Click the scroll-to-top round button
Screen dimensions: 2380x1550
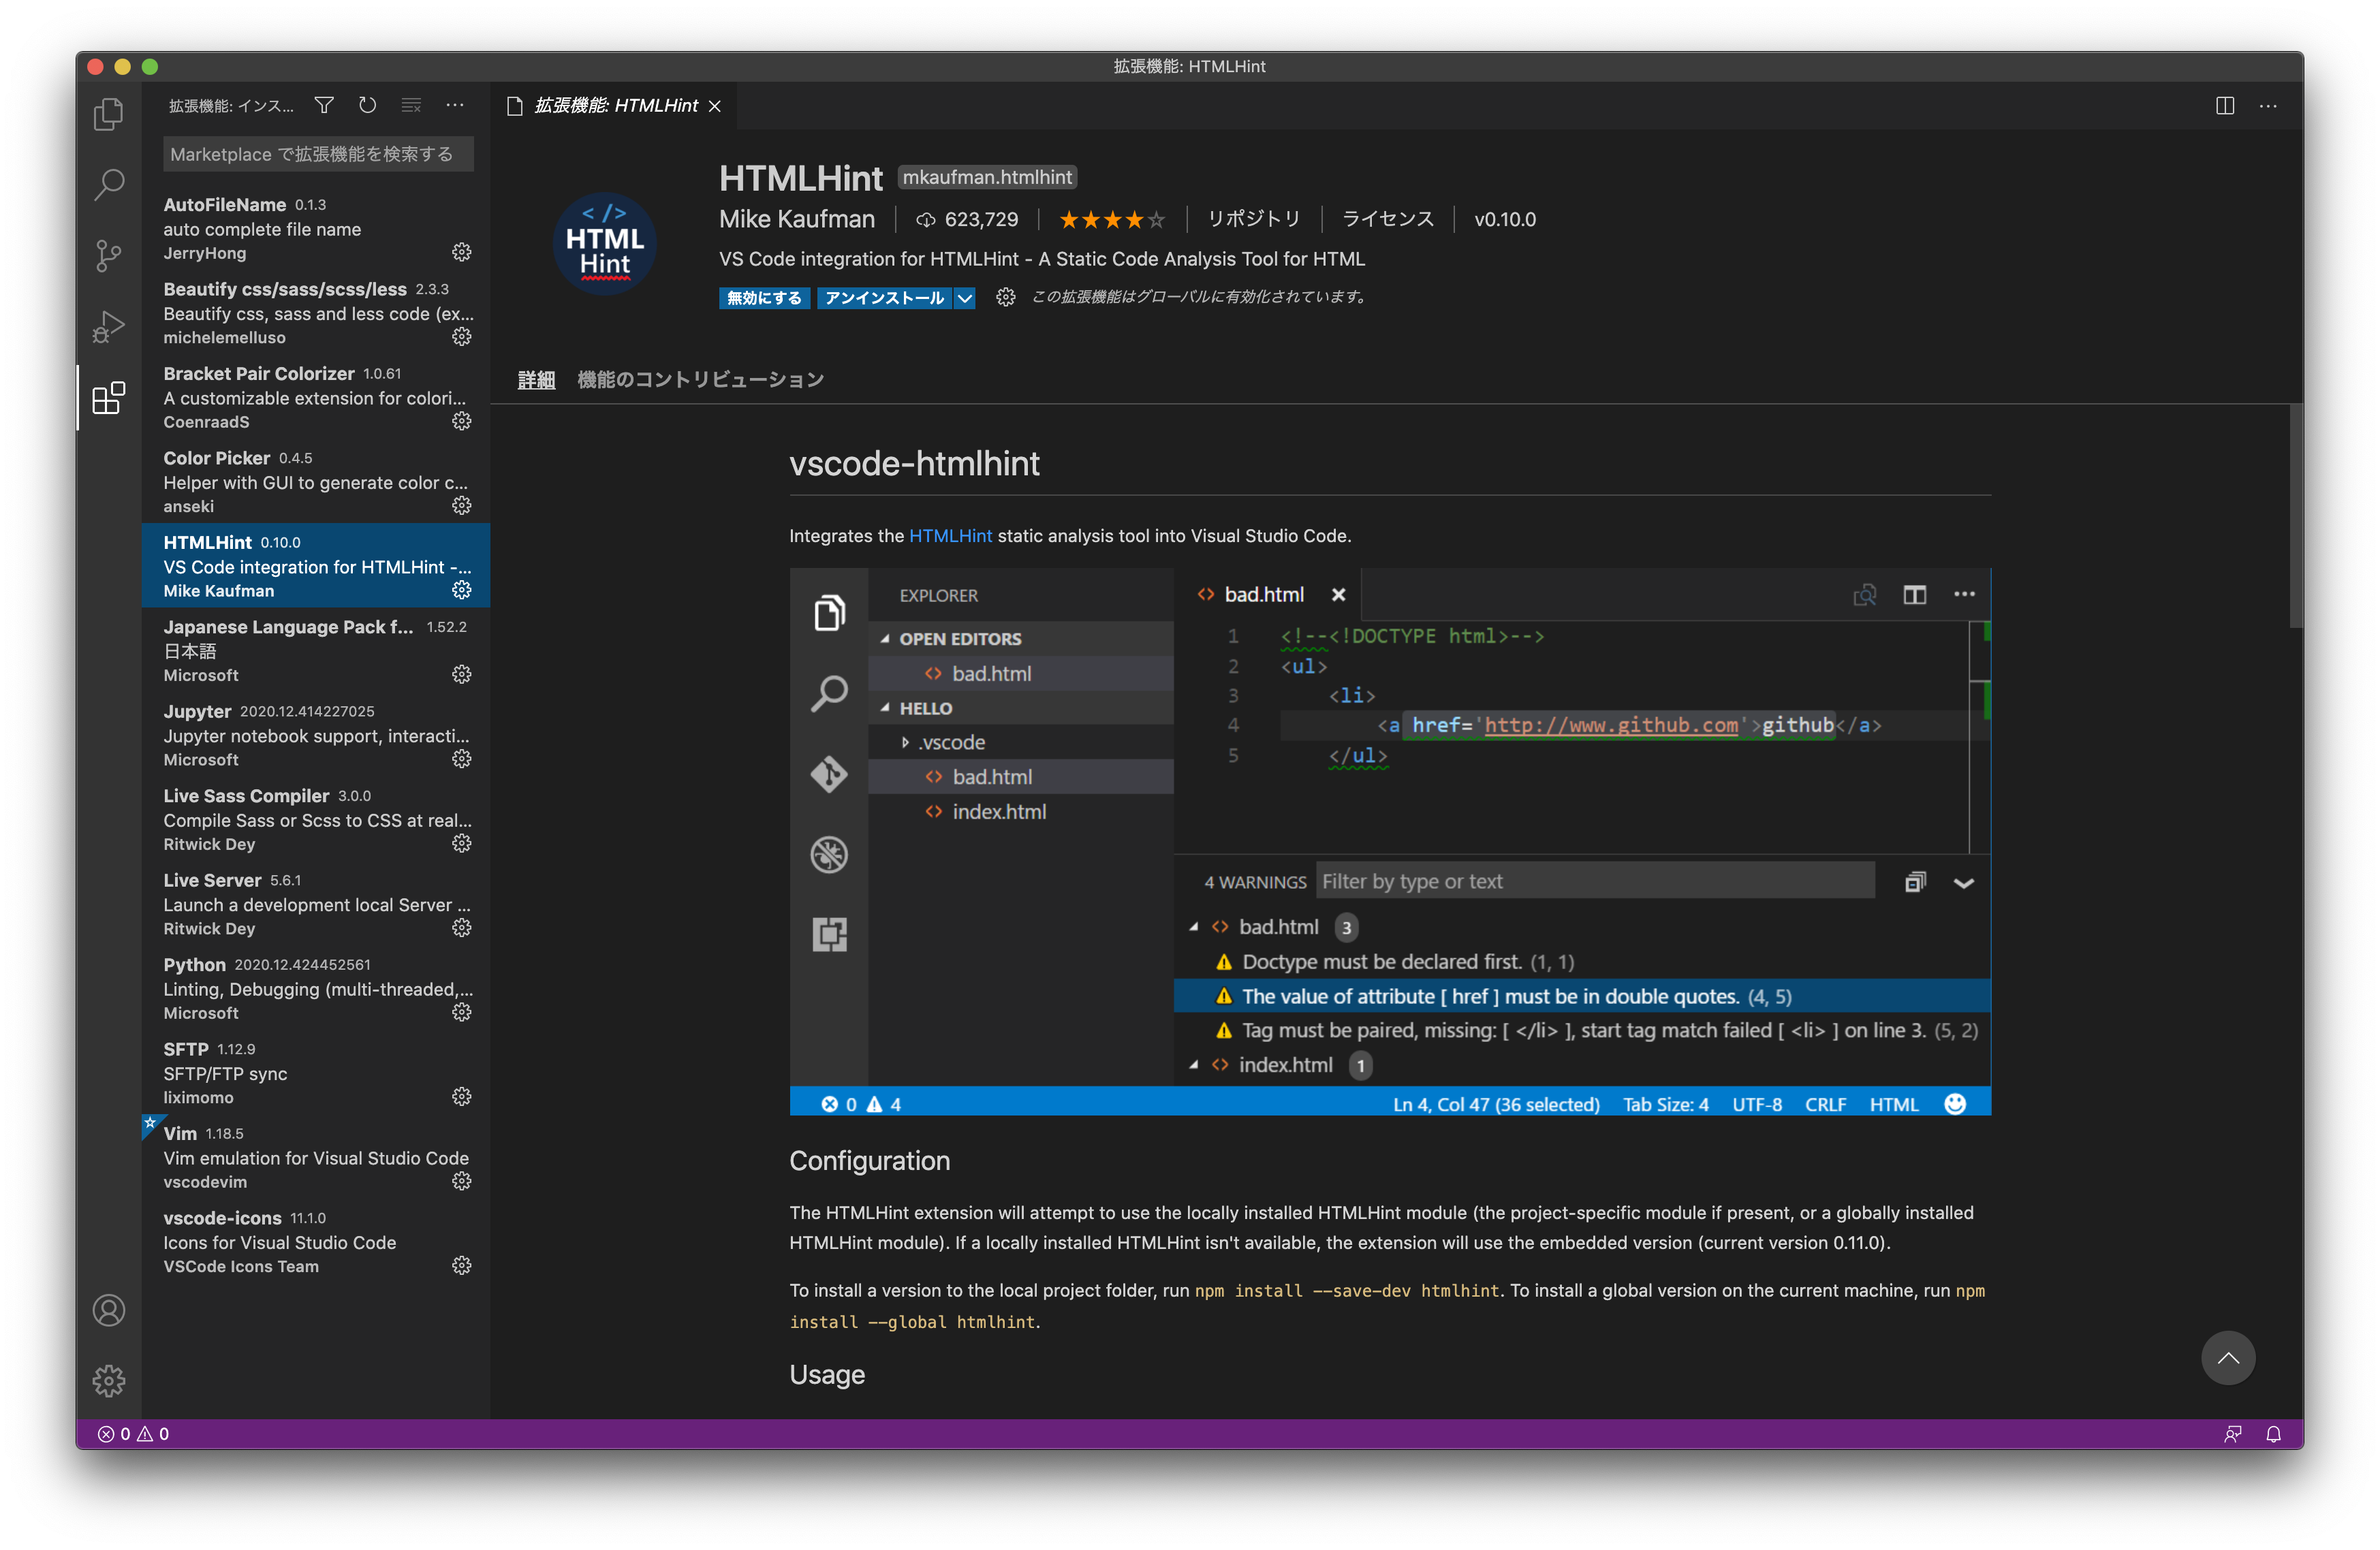click(x=2227, y=1357)
